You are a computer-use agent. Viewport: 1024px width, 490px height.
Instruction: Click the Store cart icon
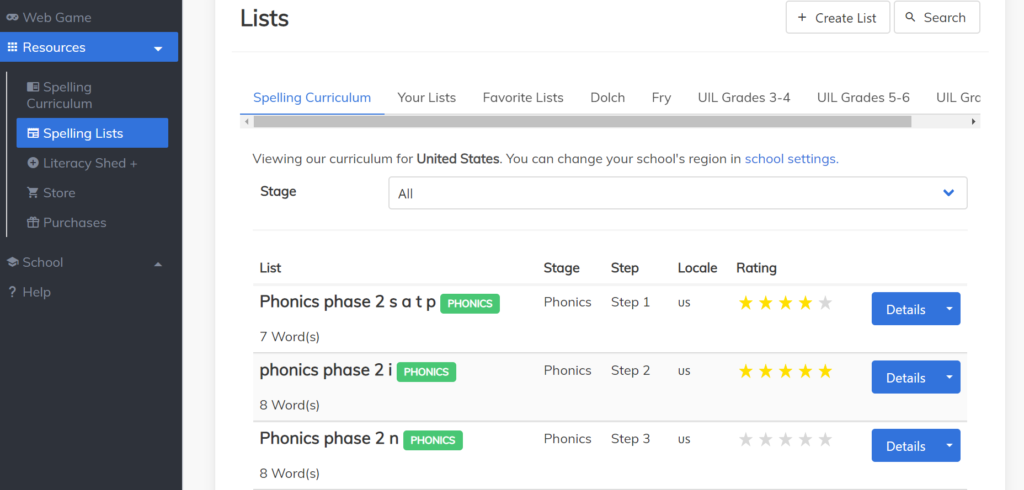(33, 193)
